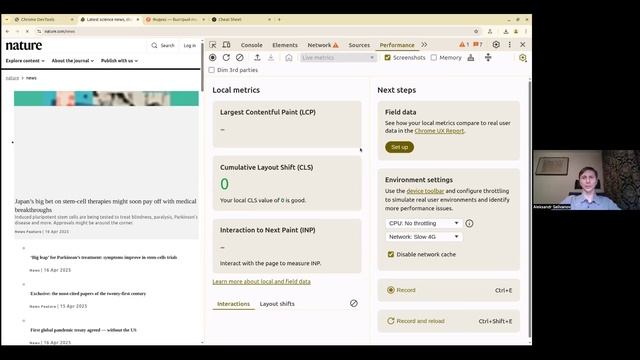Enable the Memory checkbox
Image resolution: width=640 pixels, height=360 pixels.
click(x=434, y=58)
